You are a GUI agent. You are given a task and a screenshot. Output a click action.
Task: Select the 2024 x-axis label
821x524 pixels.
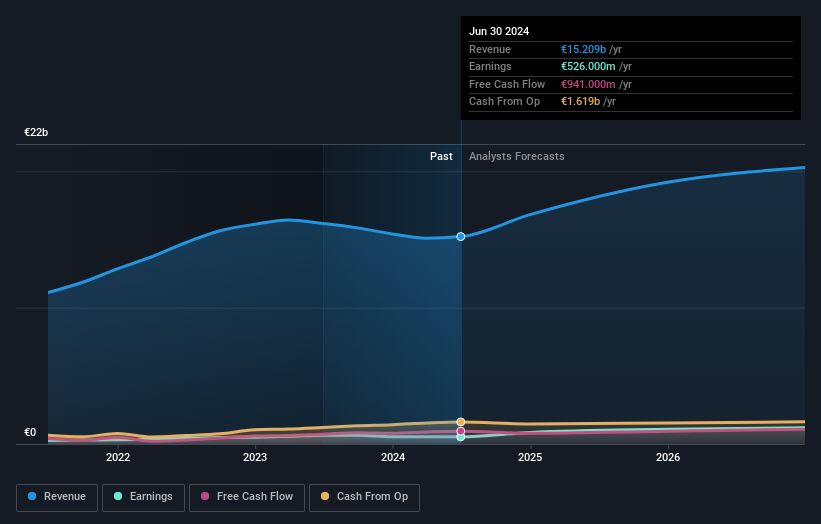tap(393, 457)
